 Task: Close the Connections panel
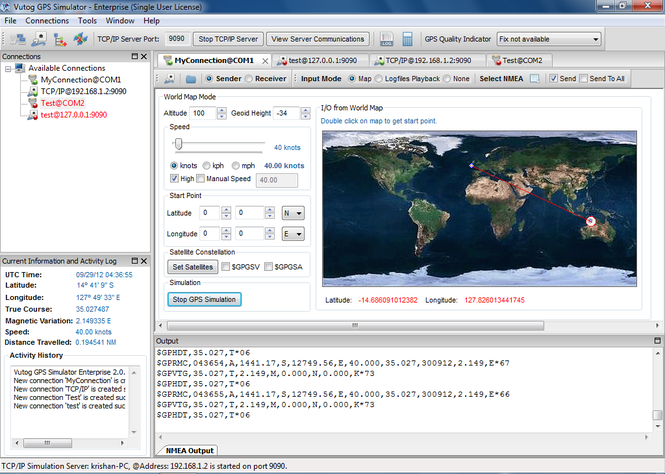(x=144, y=56)
